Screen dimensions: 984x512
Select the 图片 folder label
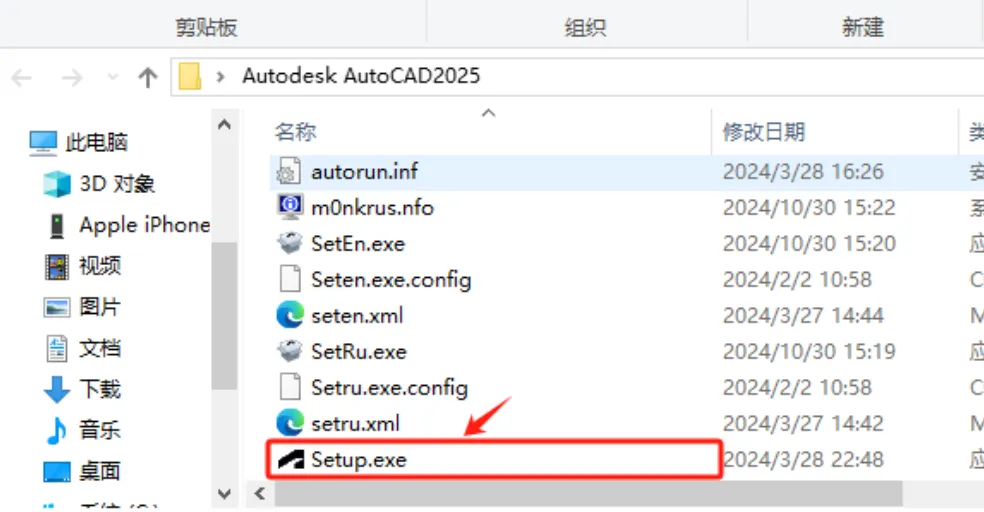coord(100,307)
